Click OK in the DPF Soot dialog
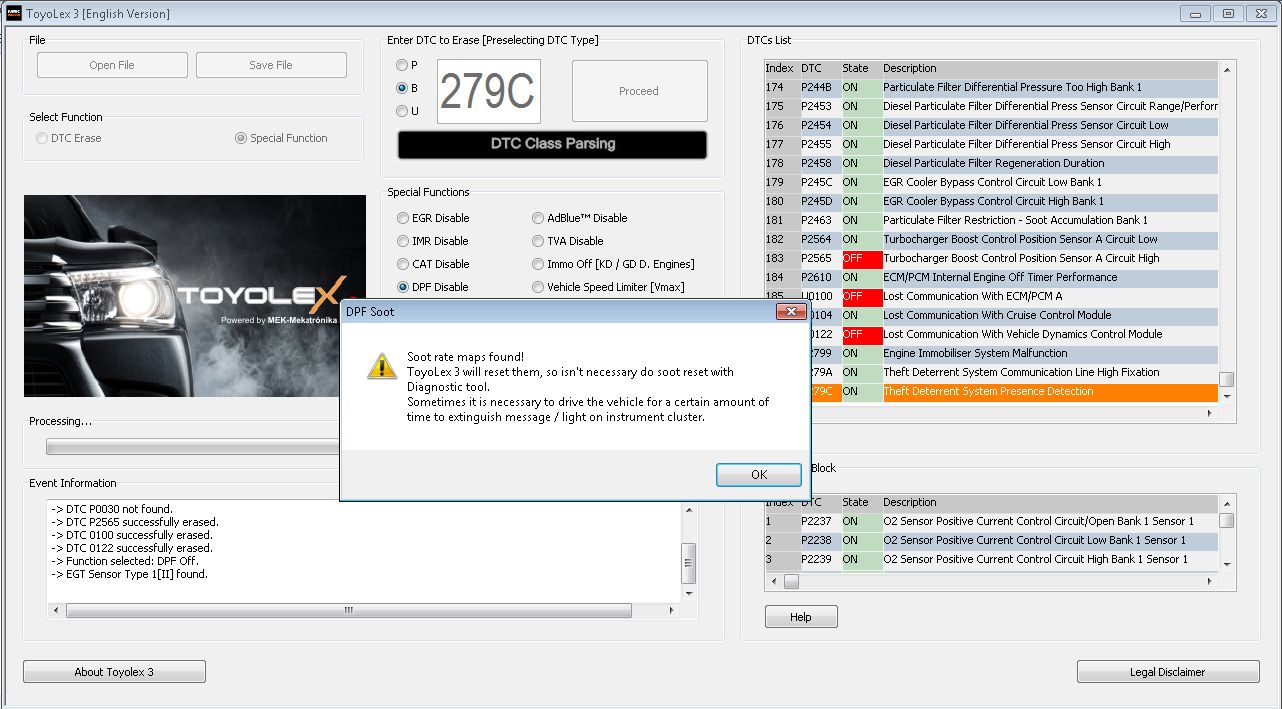This screenshot has height=709, width=1282. pos(758,475)
